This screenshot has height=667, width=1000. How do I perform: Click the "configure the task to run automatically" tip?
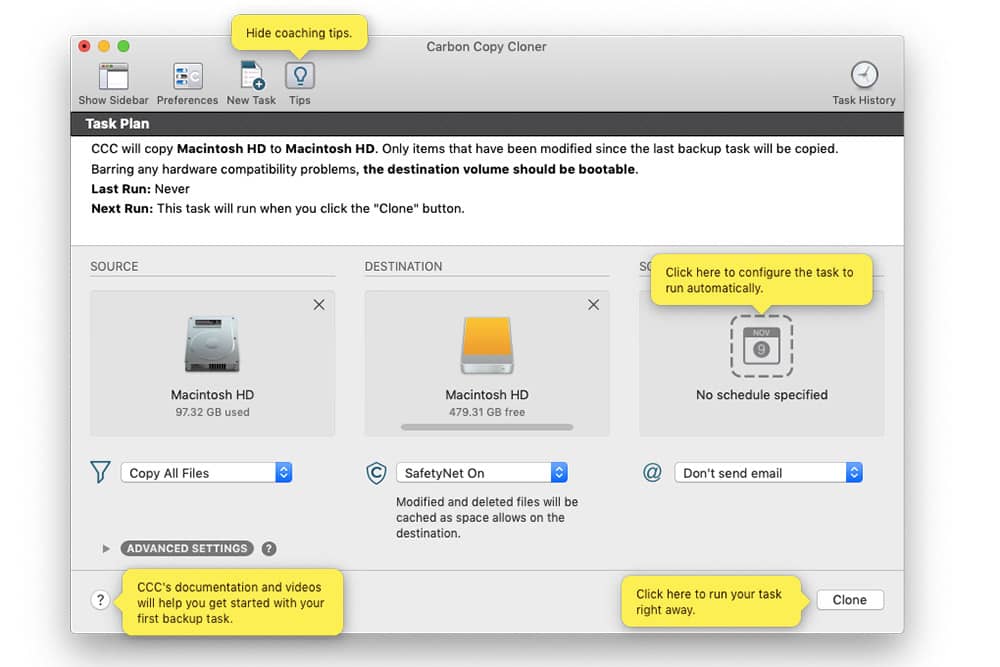coord(761,280)
